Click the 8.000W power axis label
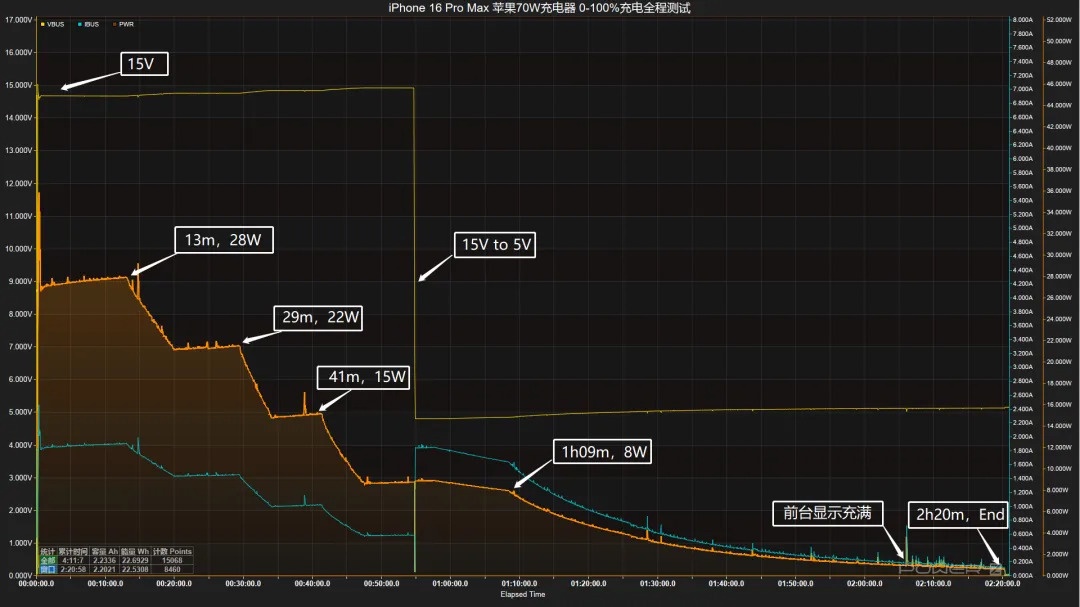 (x=1059, y=490)
